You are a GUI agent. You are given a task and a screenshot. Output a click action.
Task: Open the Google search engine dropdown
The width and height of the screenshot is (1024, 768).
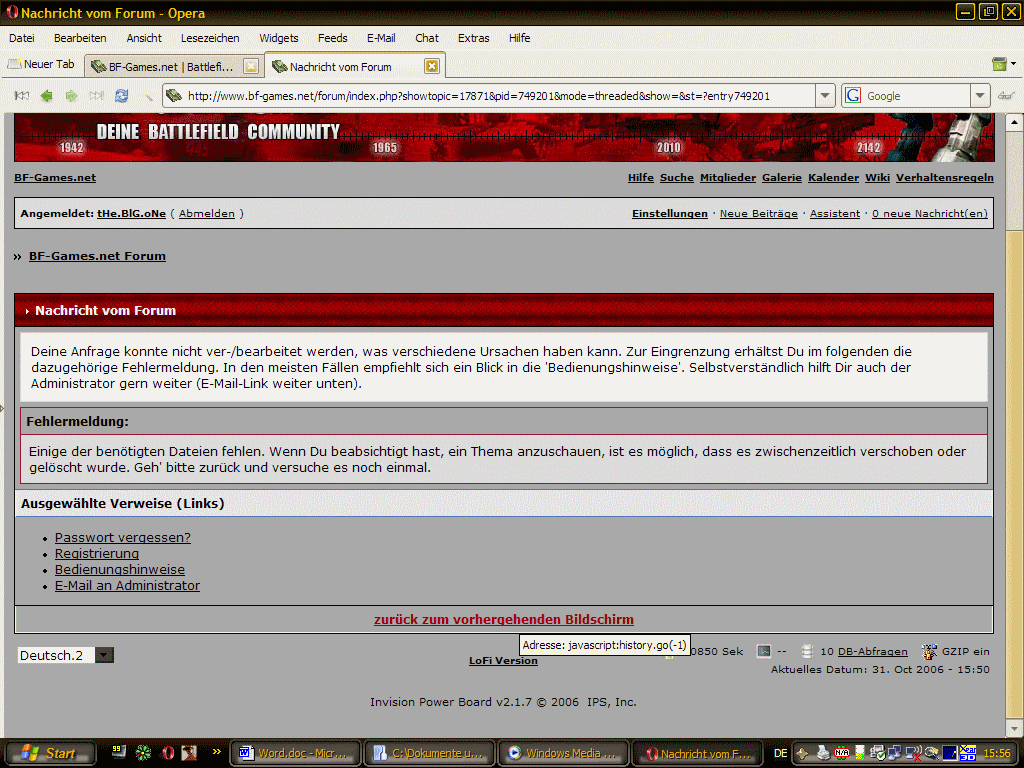tap(980, 96)
